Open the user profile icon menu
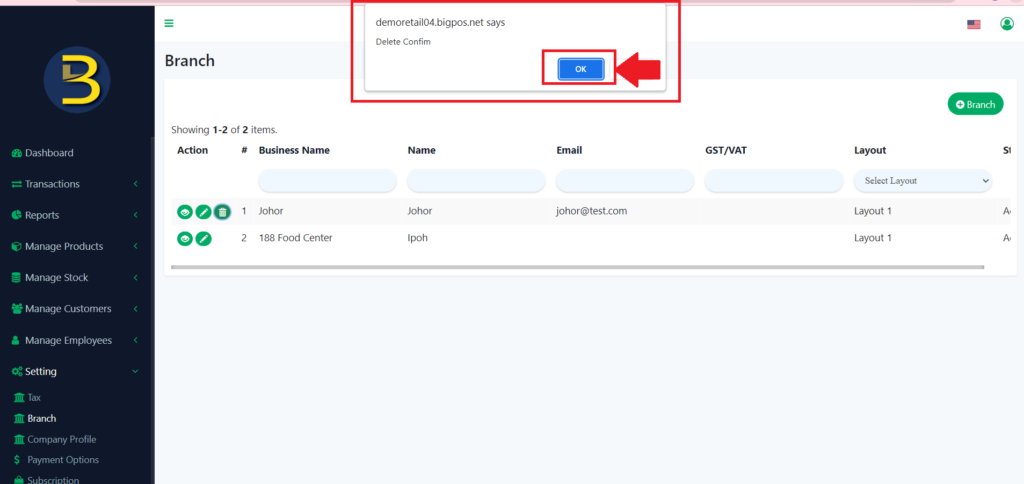This screenshot has height=484, width=1024. [1006, 24]
